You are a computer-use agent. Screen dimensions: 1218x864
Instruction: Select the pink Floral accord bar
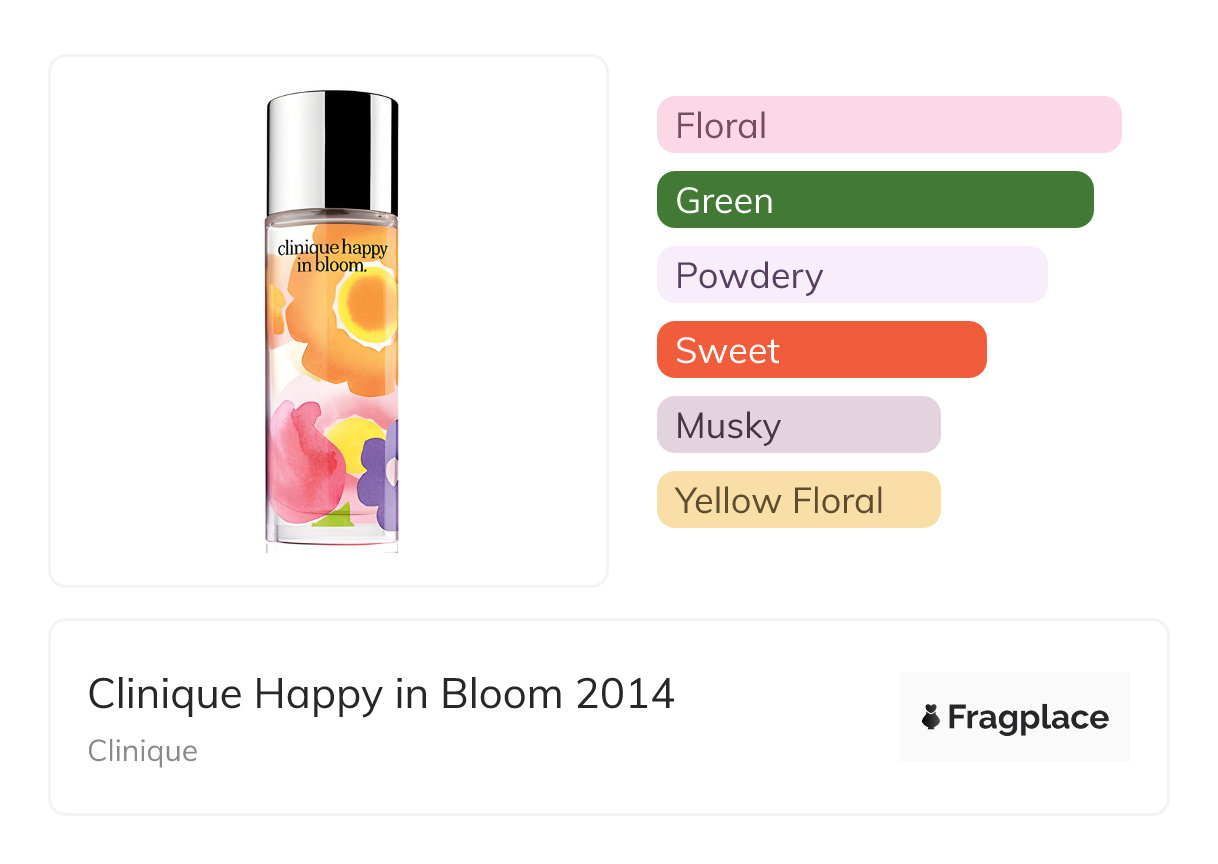pos(888,125)
